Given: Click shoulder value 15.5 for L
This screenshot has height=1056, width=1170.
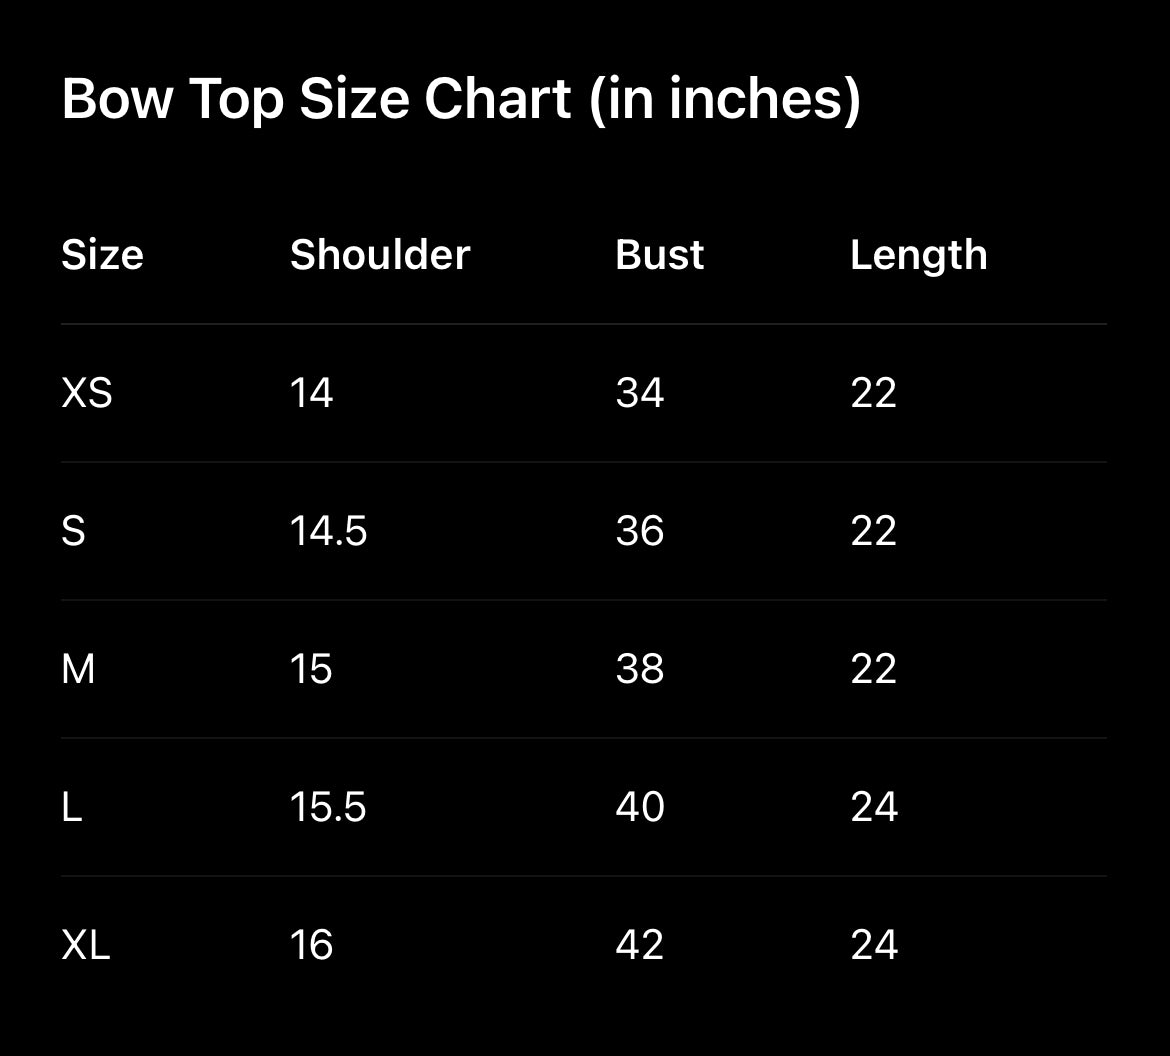Looking at the screenshot, I should [328, 807].
